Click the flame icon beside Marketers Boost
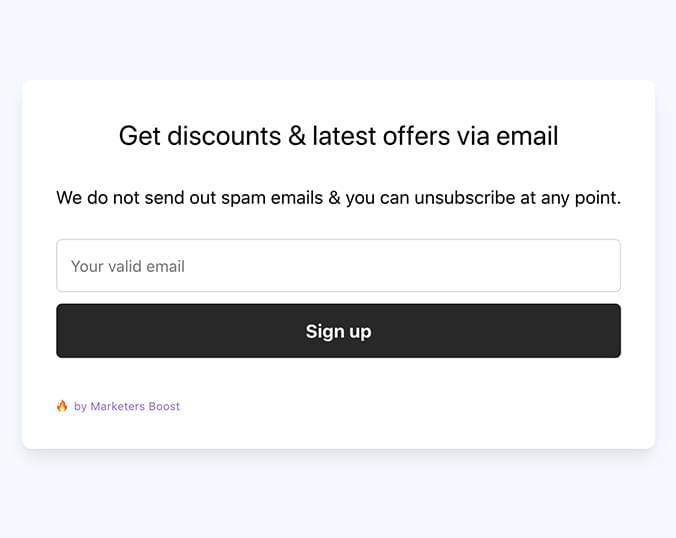The image size is (676, 538). pos(62,406)
